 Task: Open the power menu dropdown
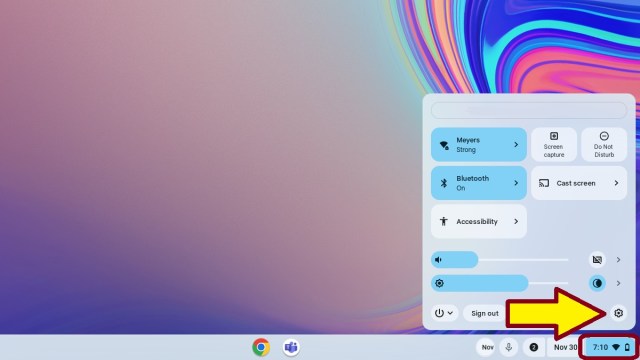[444, 313]
